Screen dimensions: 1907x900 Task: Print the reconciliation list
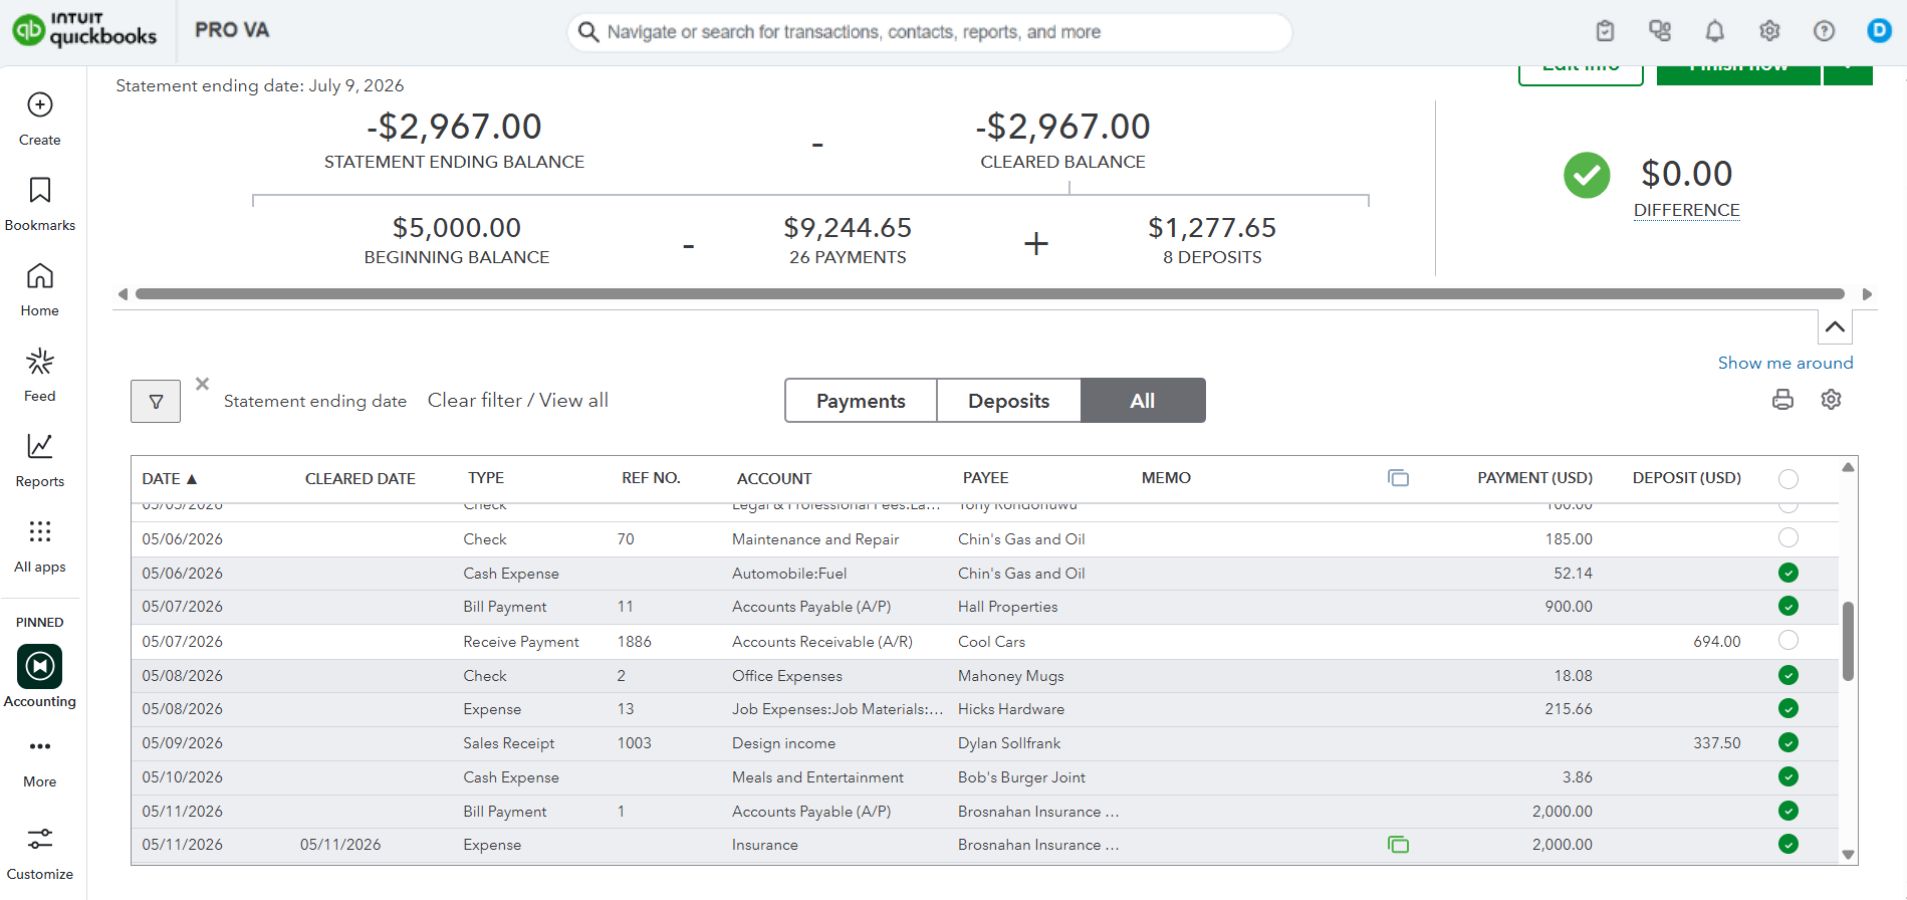click(1782, 400)
